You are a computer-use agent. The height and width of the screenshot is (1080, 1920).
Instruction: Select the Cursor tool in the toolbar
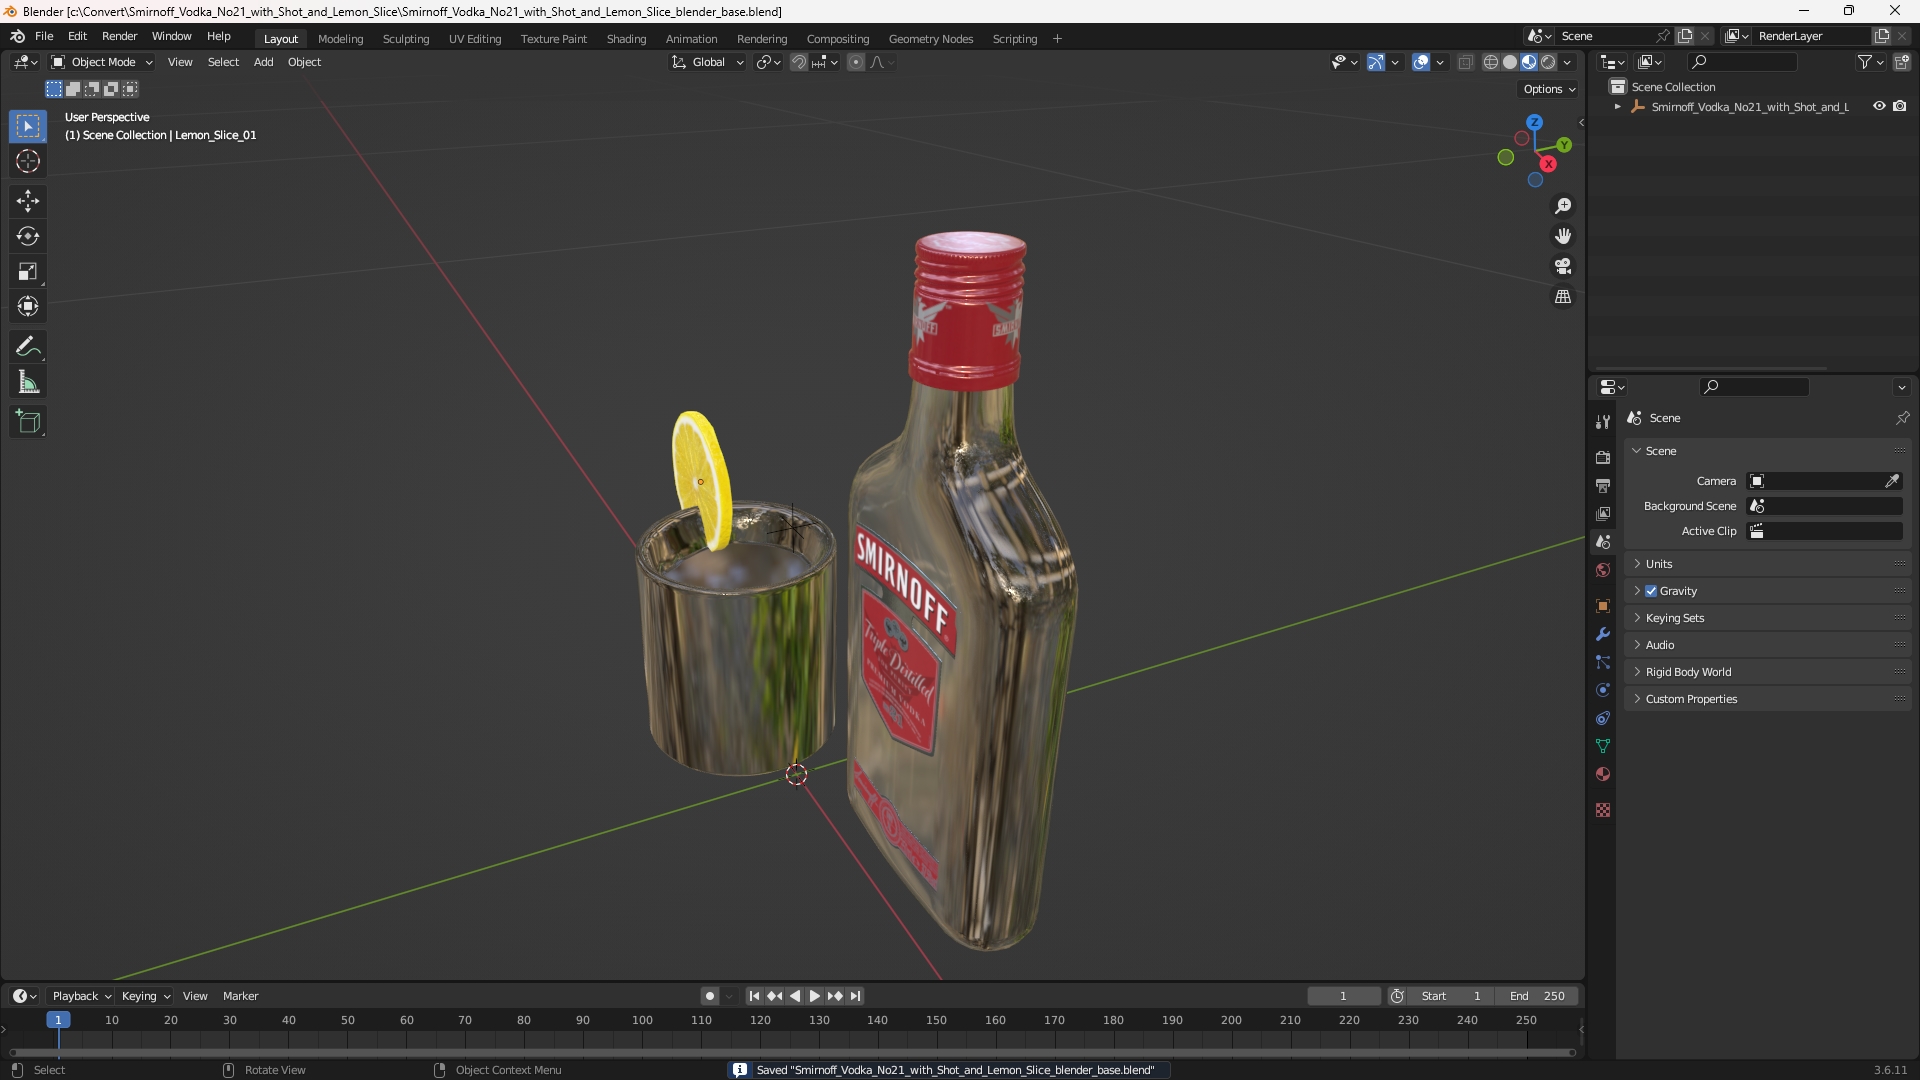coord(28,161)
